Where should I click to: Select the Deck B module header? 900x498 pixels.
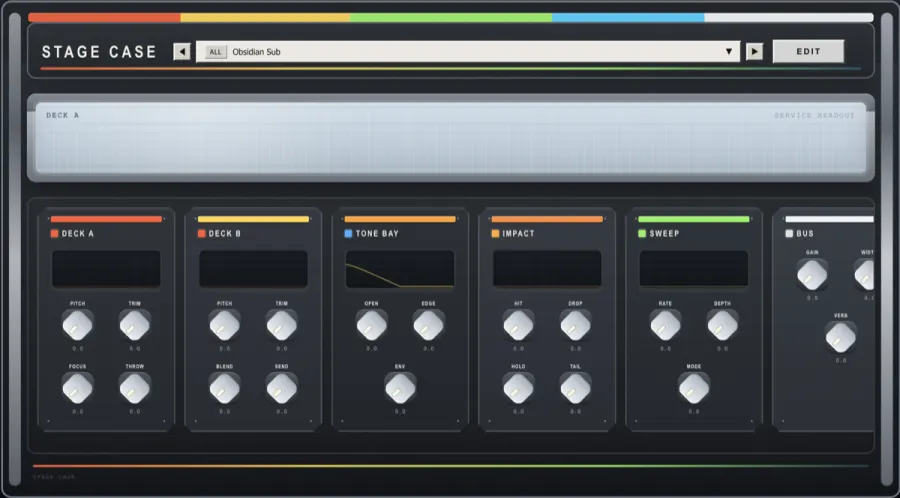coord(225,234)
